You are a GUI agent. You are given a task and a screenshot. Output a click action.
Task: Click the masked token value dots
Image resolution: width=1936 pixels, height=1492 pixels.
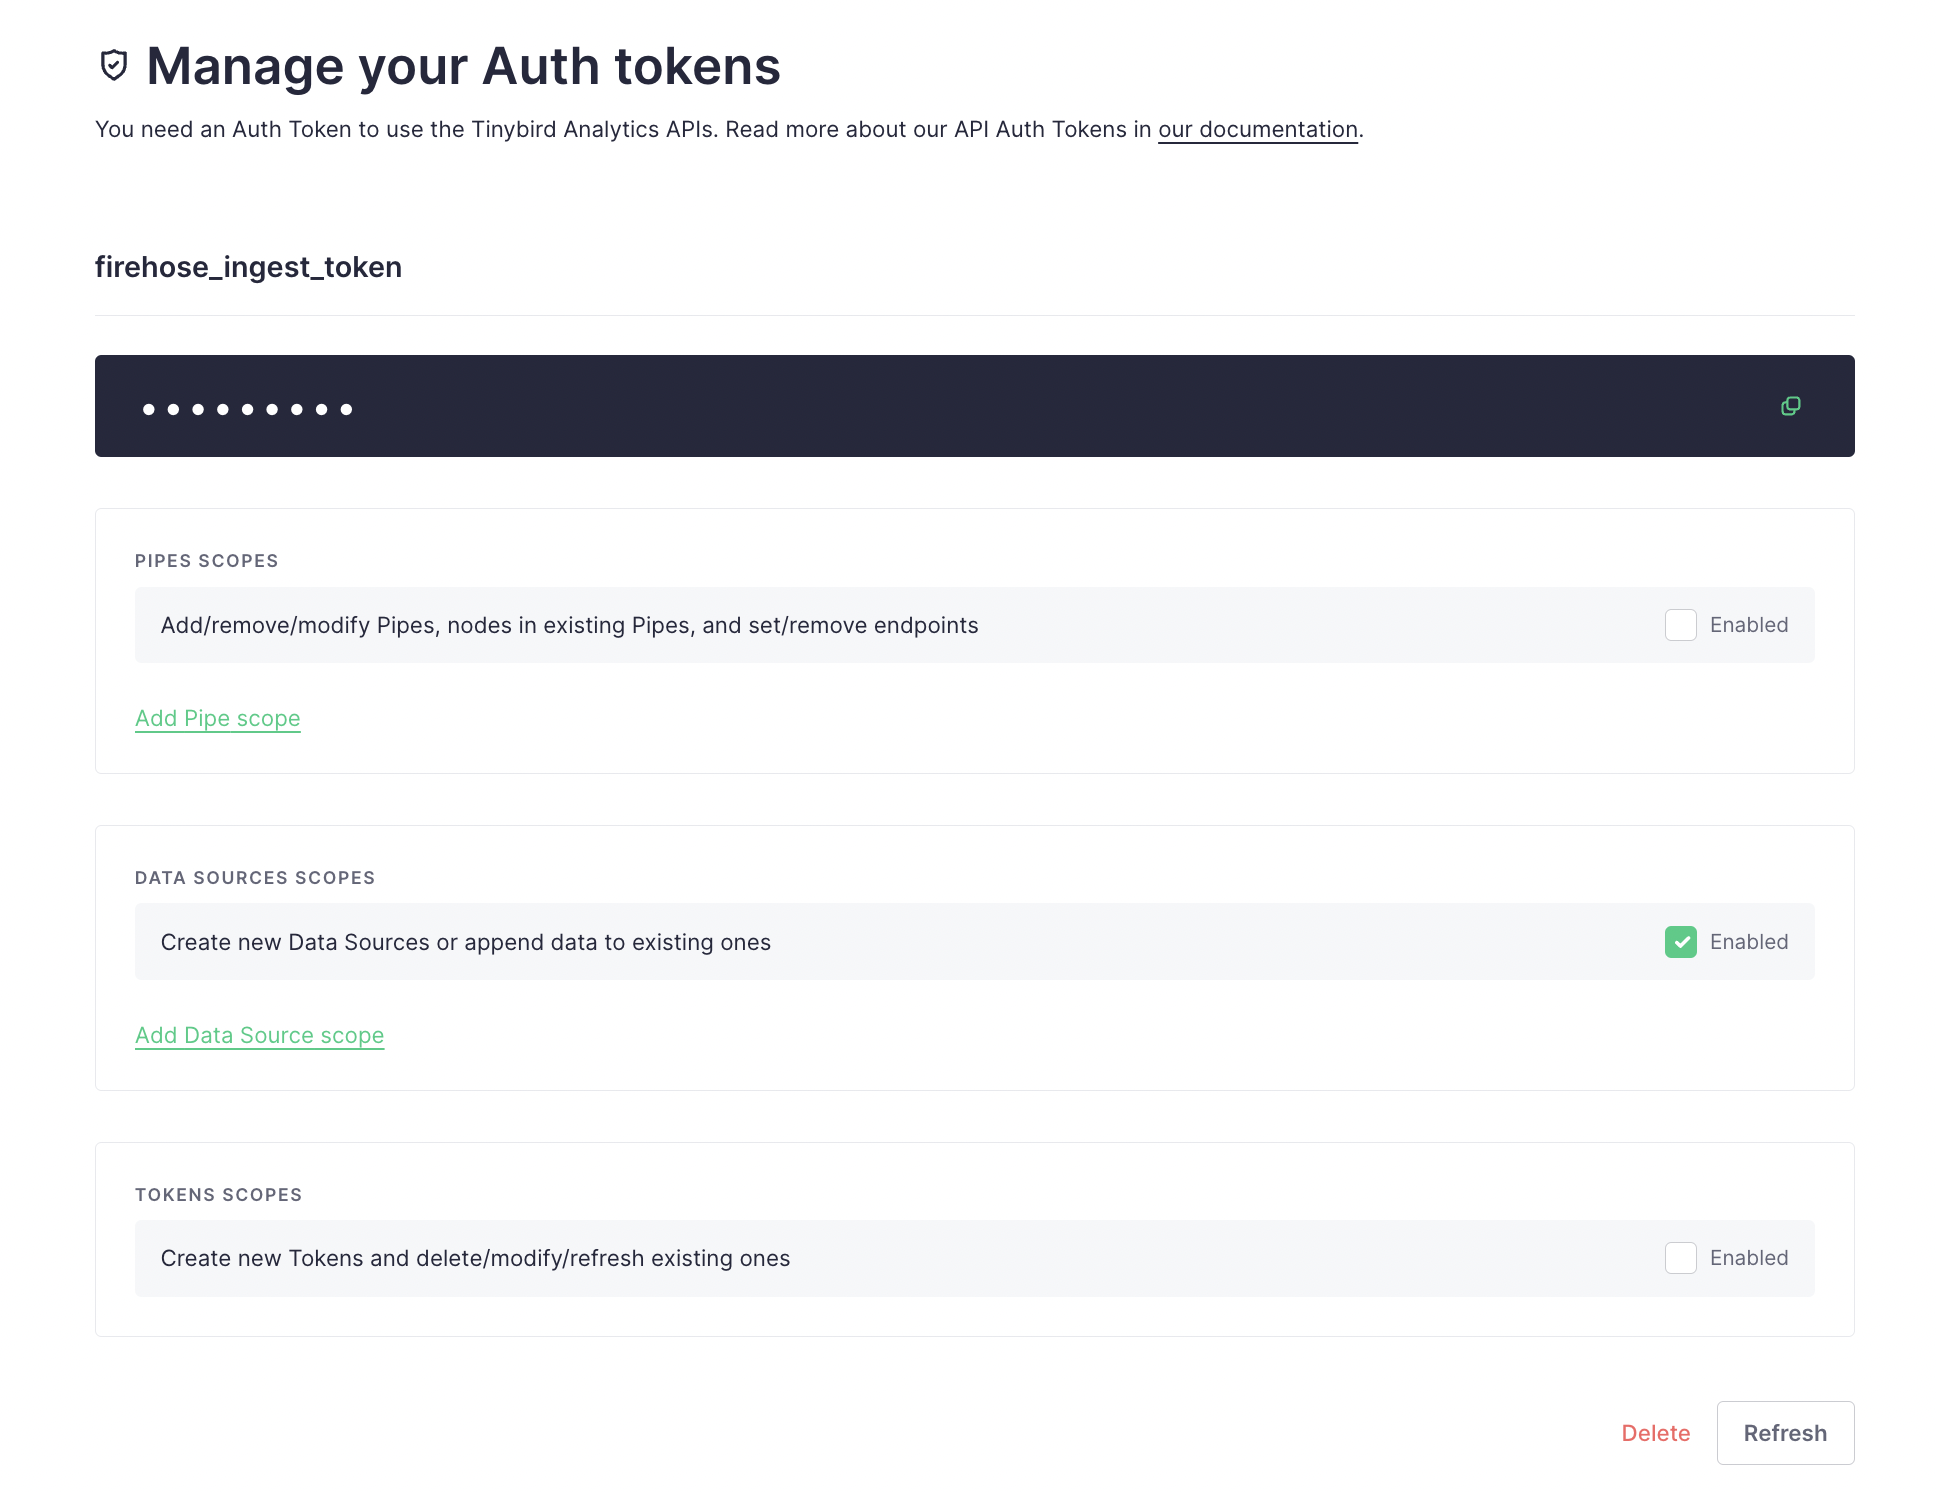247,409
